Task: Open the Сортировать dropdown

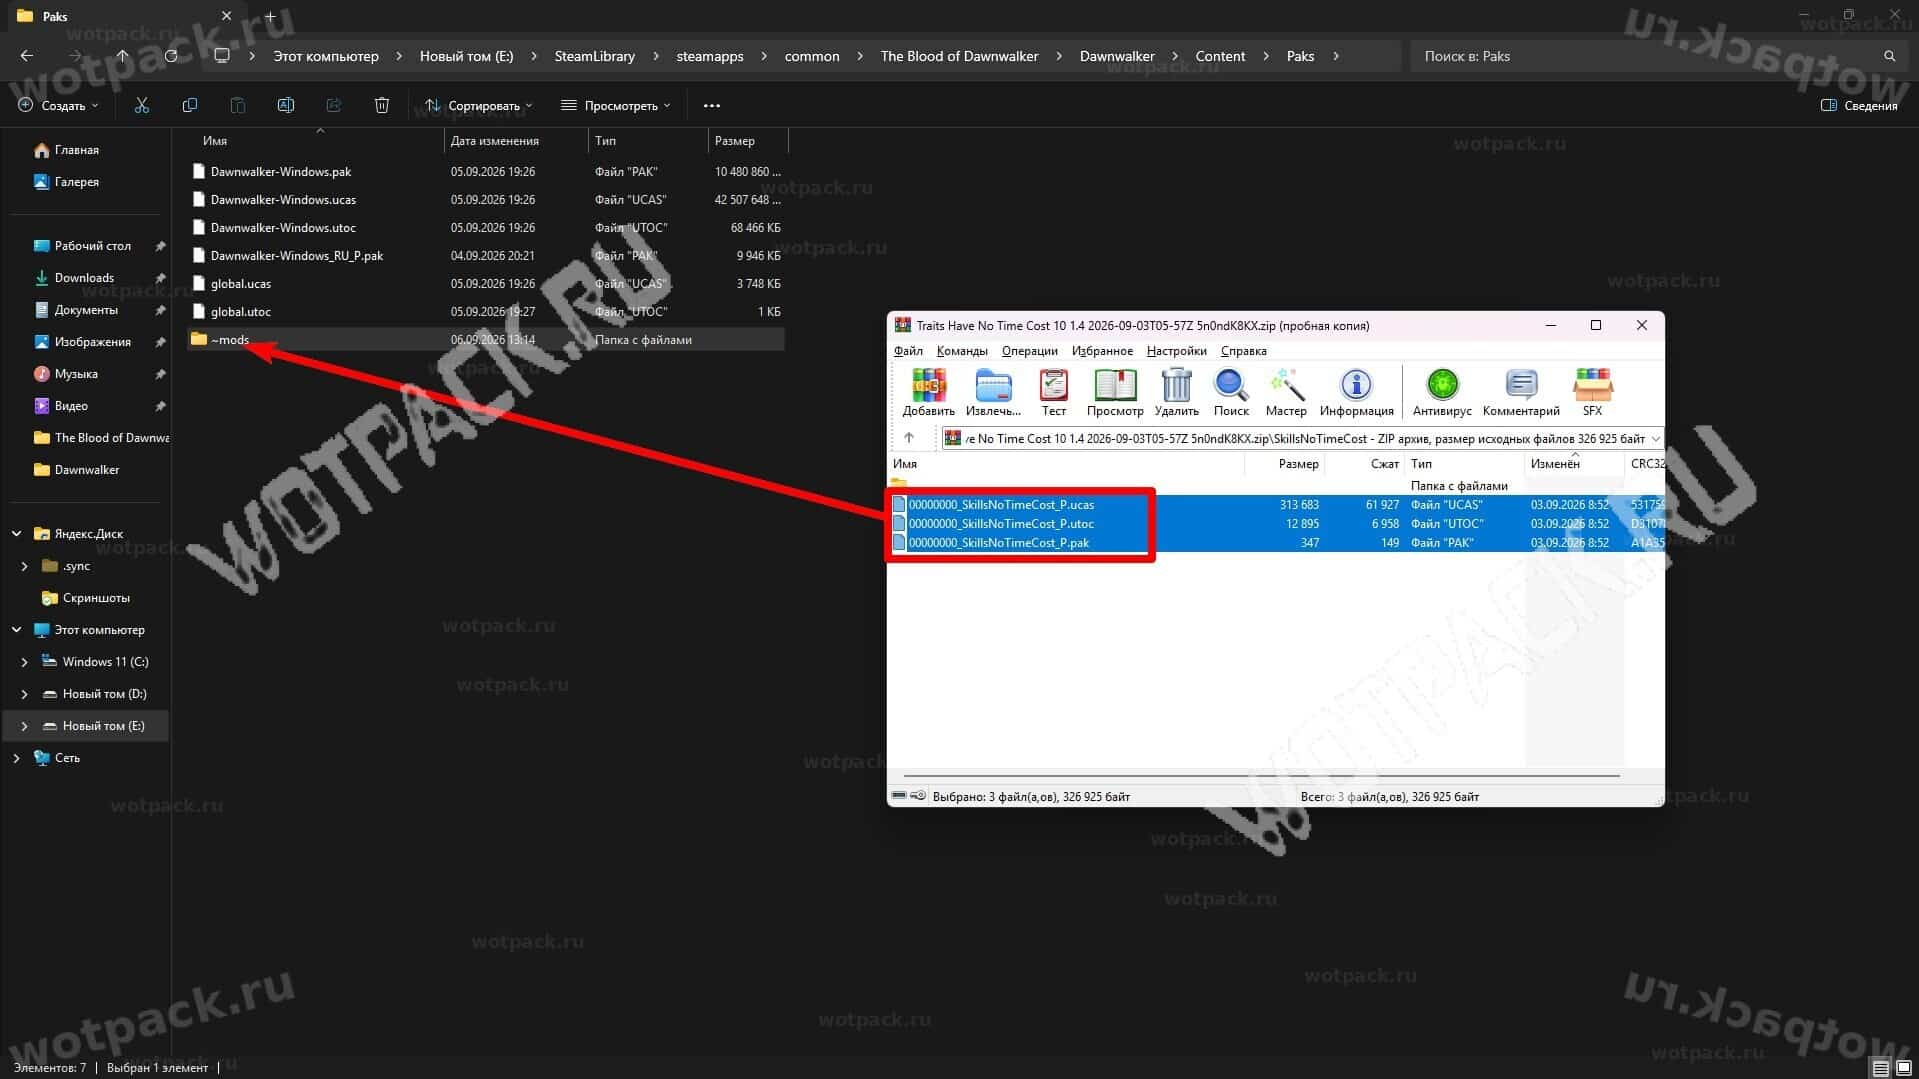Action: coord(478,105)
